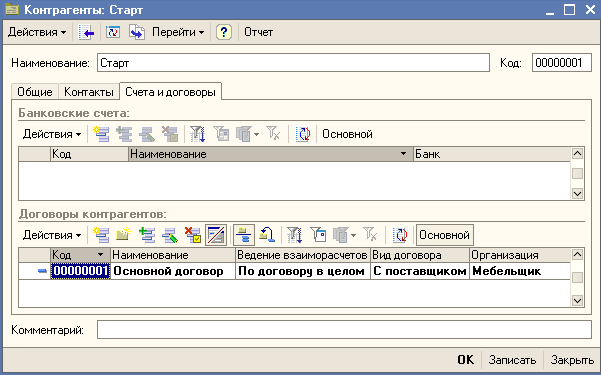Image resolution: width=601 pixels, height=375 pixels.
Task: Click the Организация column header
Action: 520,255
